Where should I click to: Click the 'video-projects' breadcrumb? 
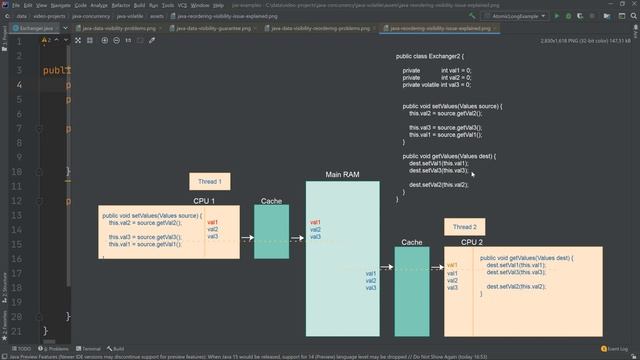pos(49,16)
